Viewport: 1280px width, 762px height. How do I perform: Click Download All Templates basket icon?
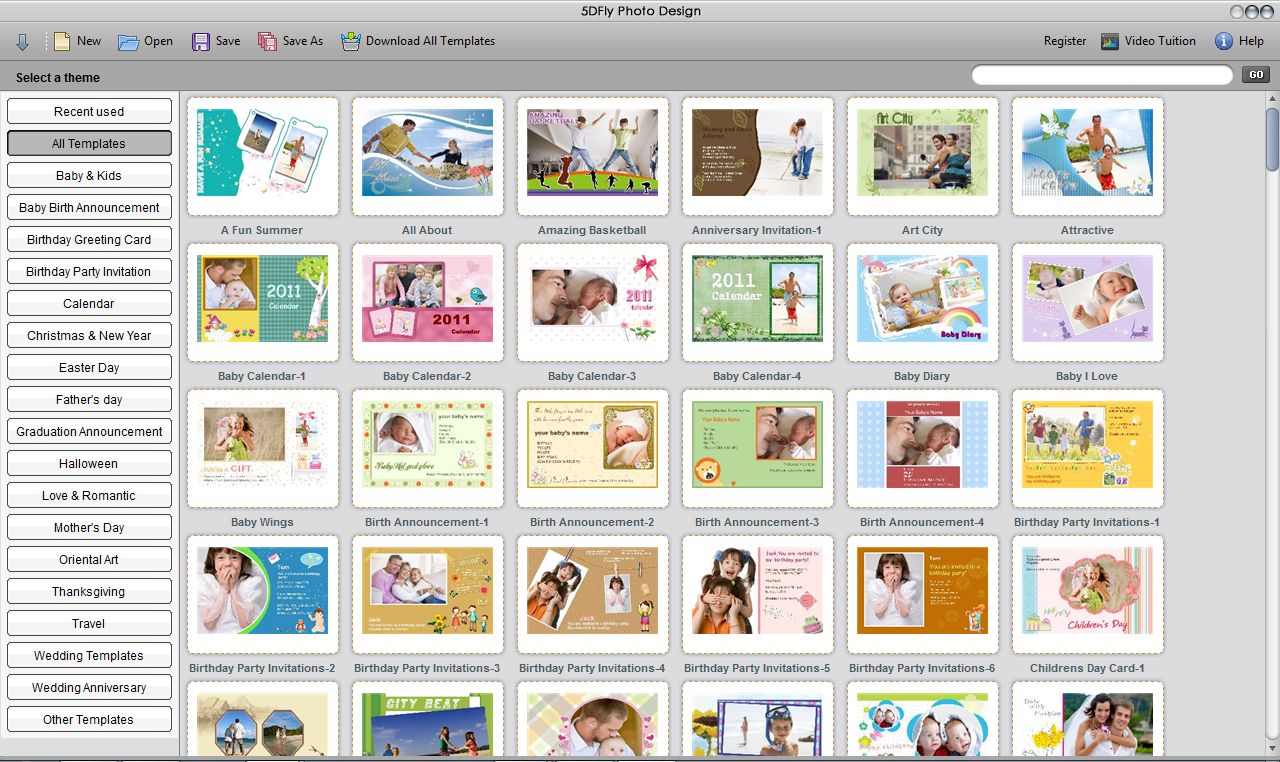coord(350,42)
